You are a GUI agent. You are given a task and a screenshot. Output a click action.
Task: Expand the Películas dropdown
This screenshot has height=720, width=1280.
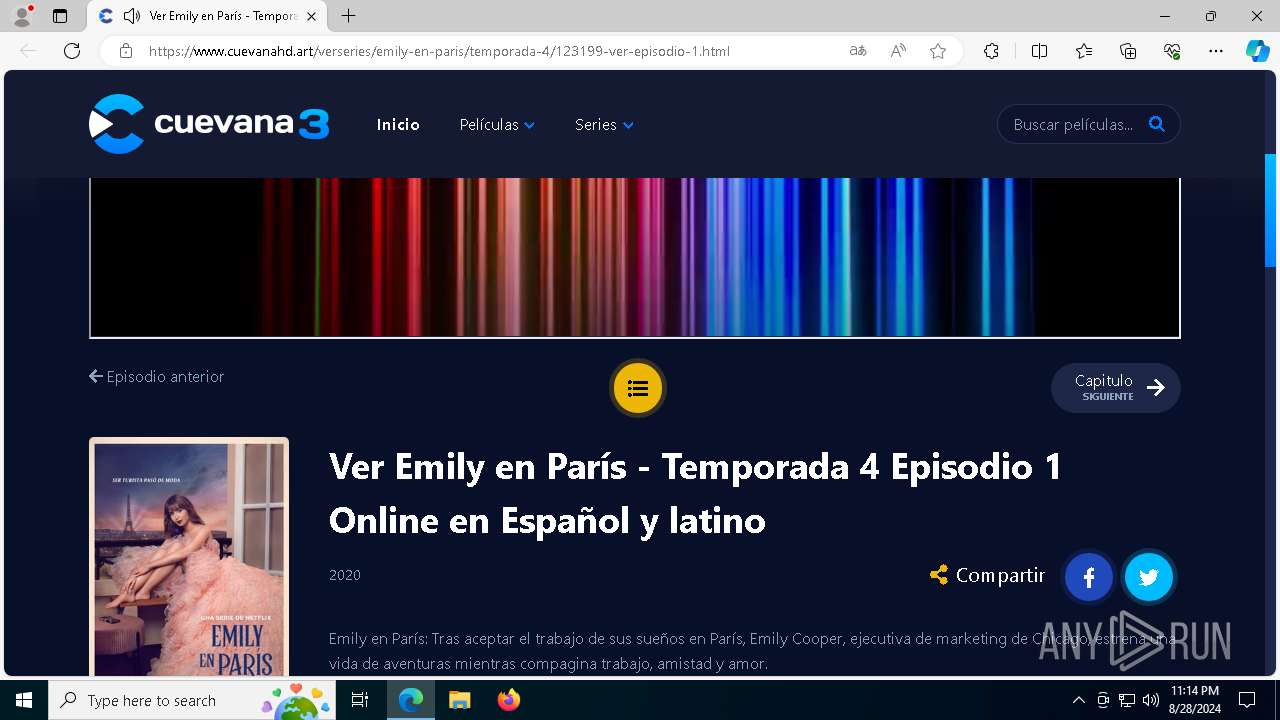coord(497,125)
